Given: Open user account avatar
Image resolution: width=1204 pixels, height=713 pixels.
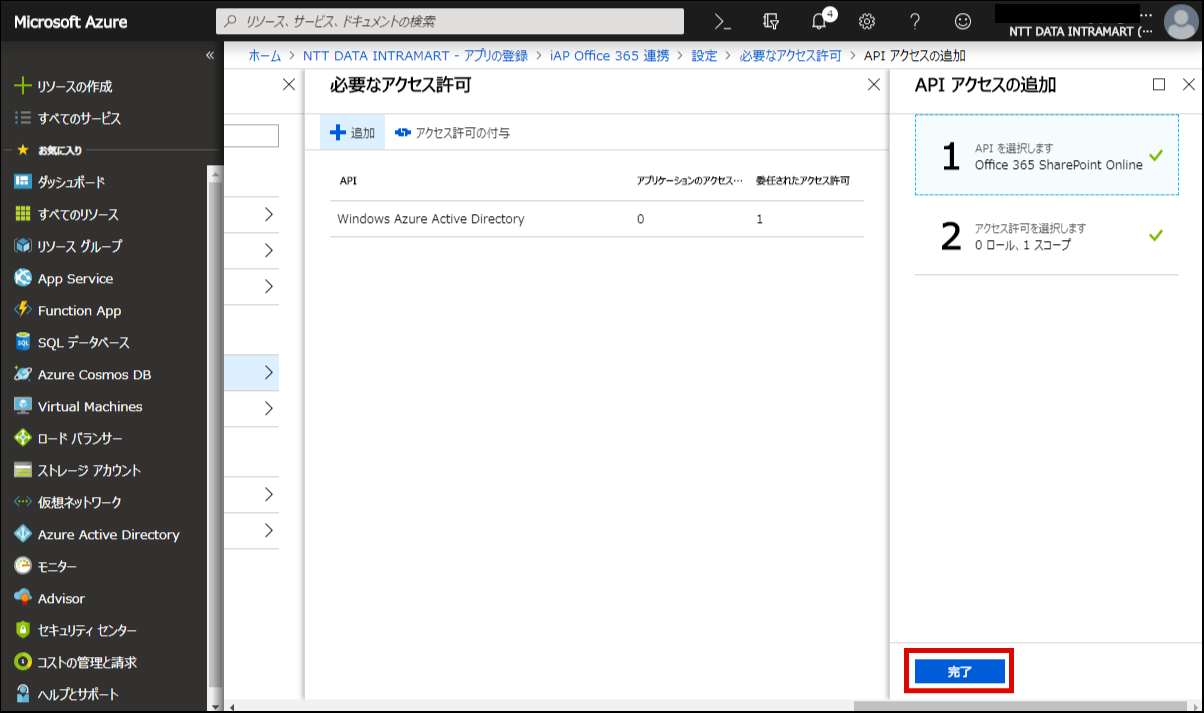Looking at the screenshot, I should (1181, 21).
